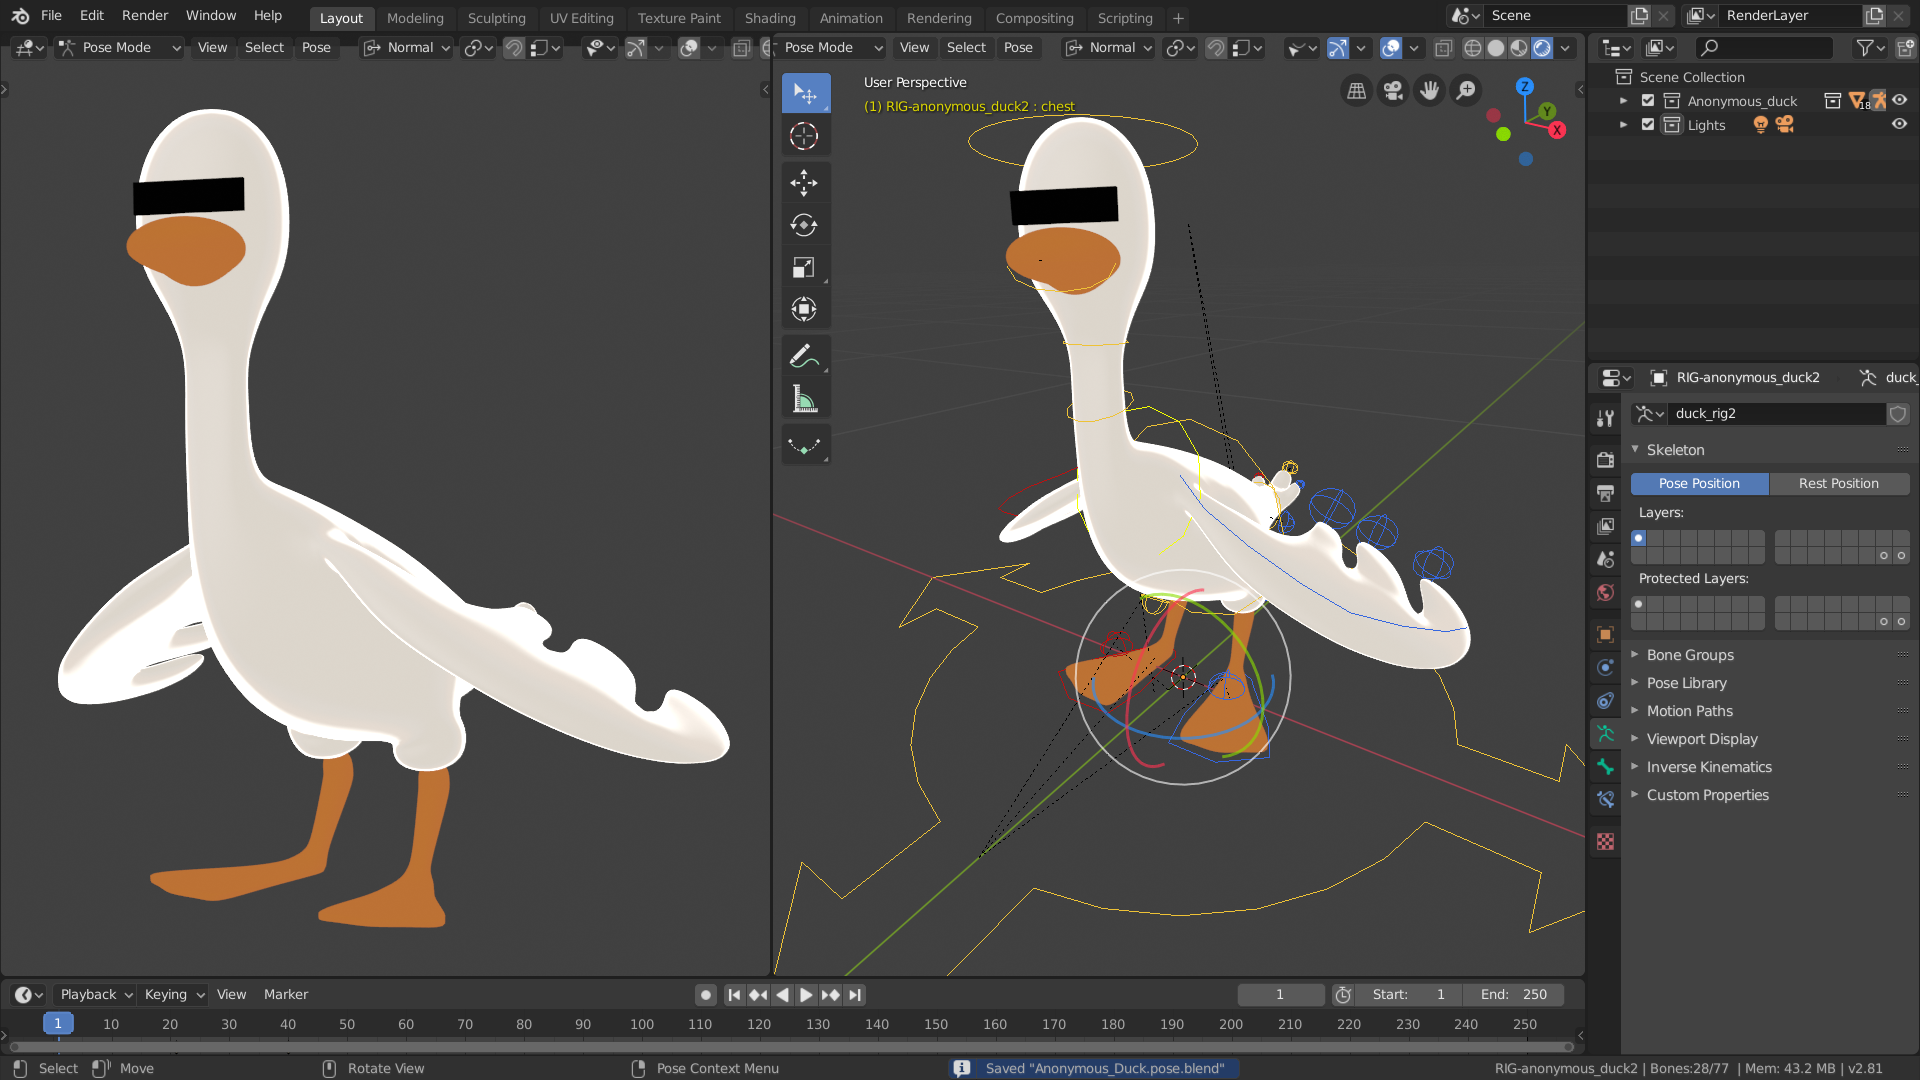Select the Scale tool
The height and width of the screenshot is (1080, 1920).
[806, 267]
